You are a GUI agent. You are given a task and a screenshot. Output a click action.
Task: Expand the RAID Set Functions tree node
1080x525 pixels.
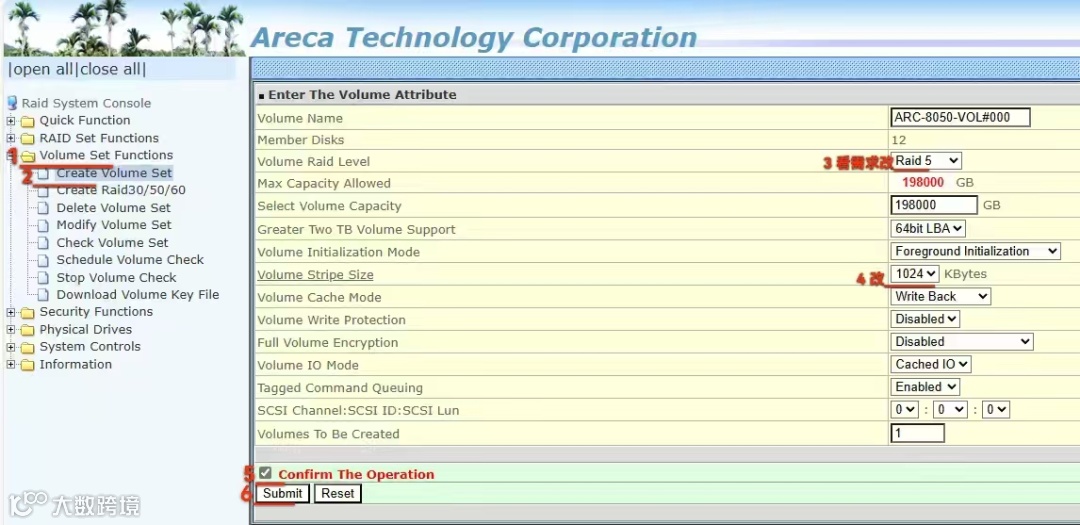[x=11, y=138]
